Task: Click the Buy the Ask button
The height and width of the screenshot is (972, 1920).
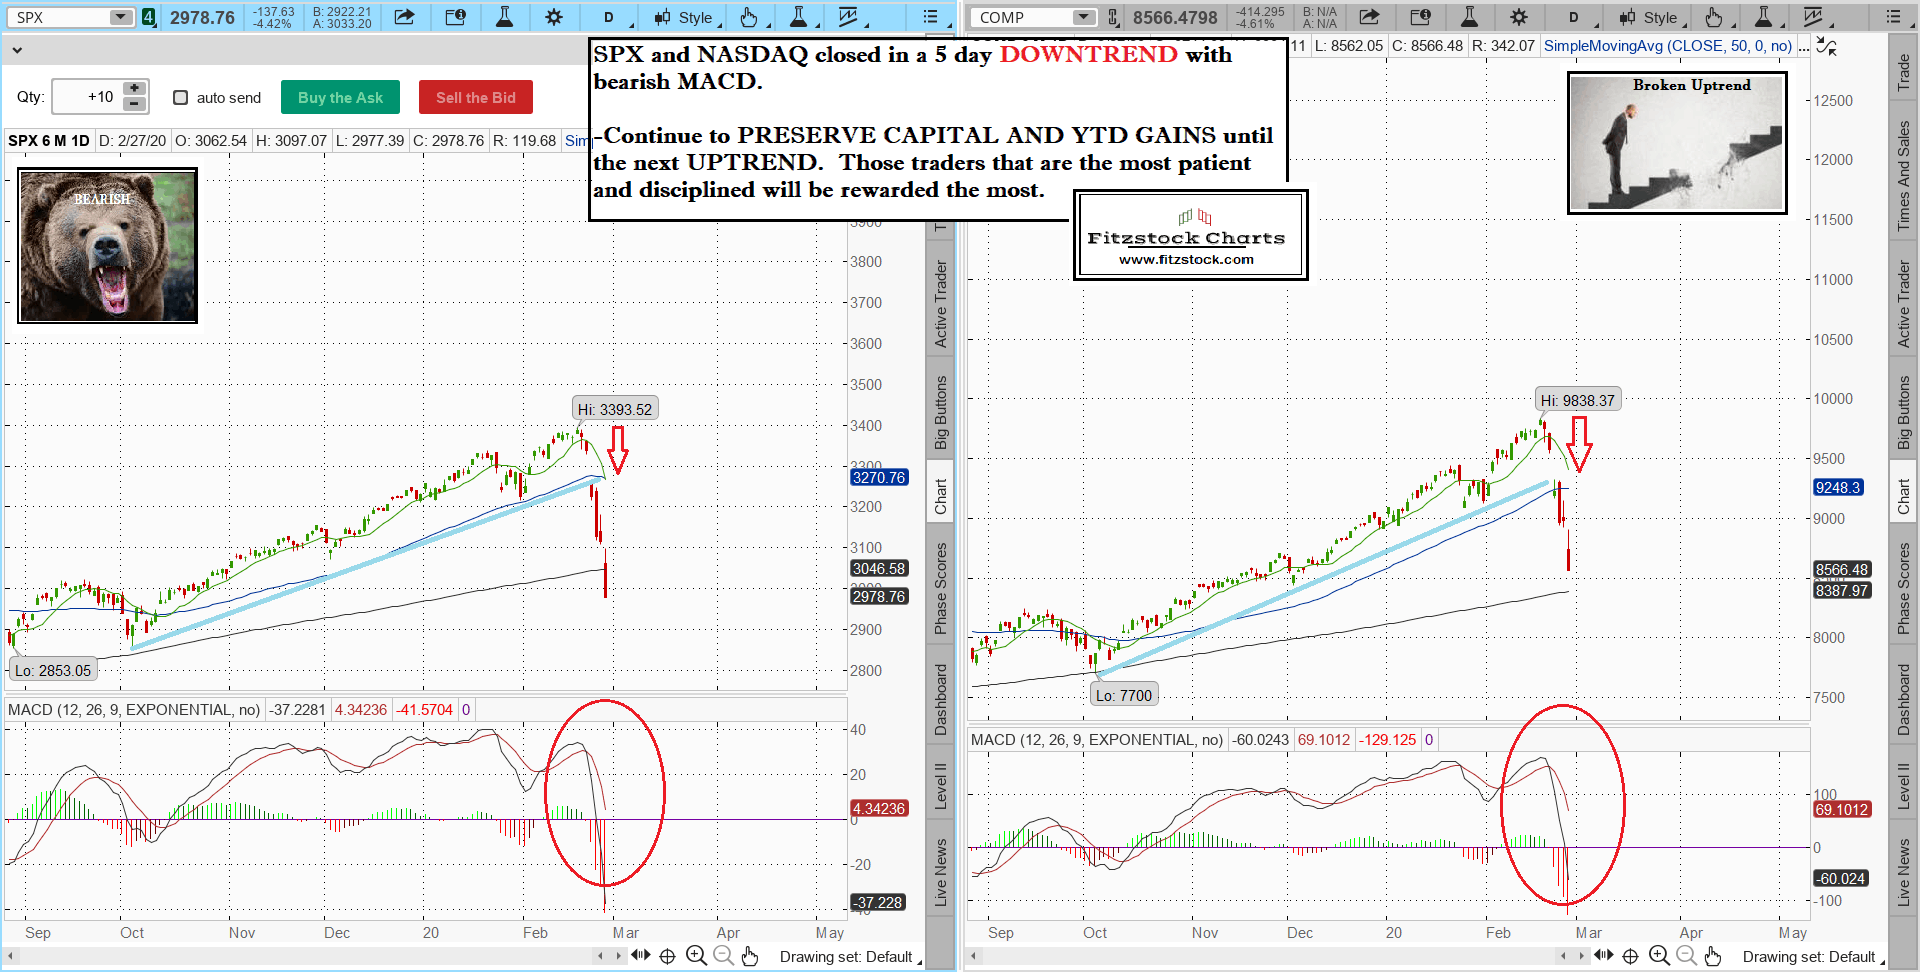Action: click(x=340, y=97)
